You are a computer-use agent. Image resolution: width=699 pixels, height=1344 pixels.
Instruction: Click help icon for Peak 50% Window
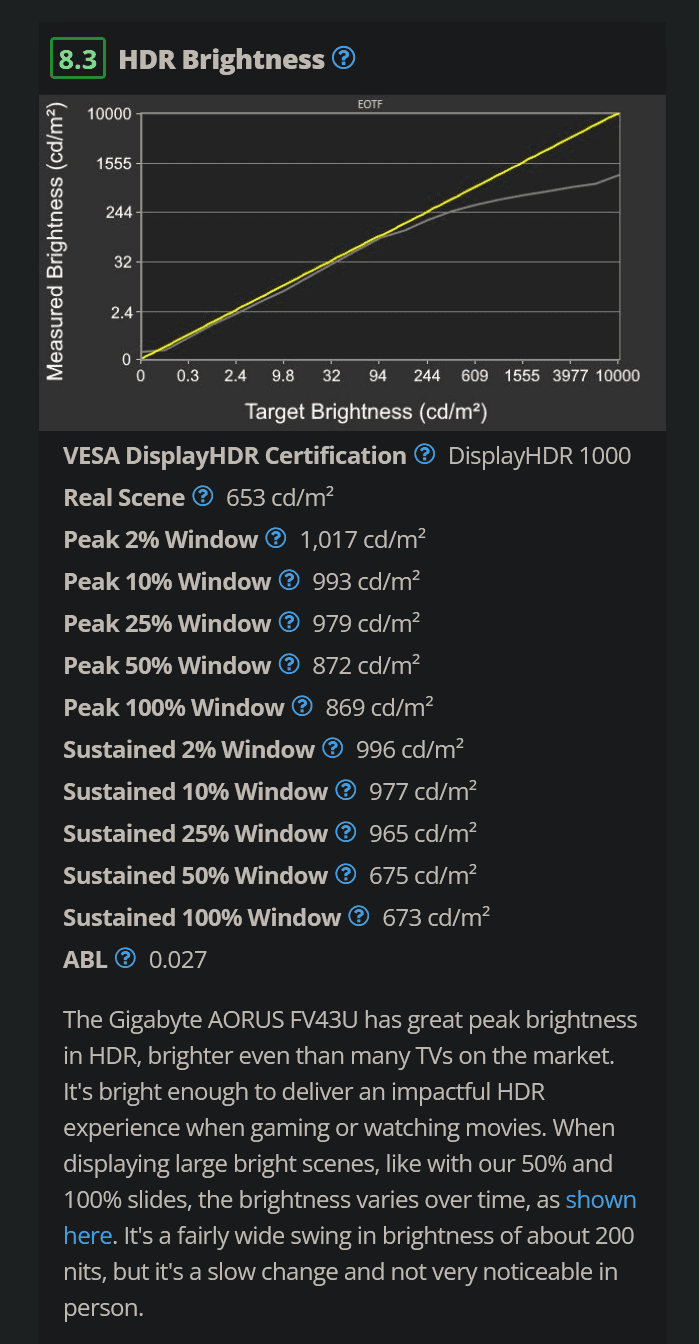(289, 665)
